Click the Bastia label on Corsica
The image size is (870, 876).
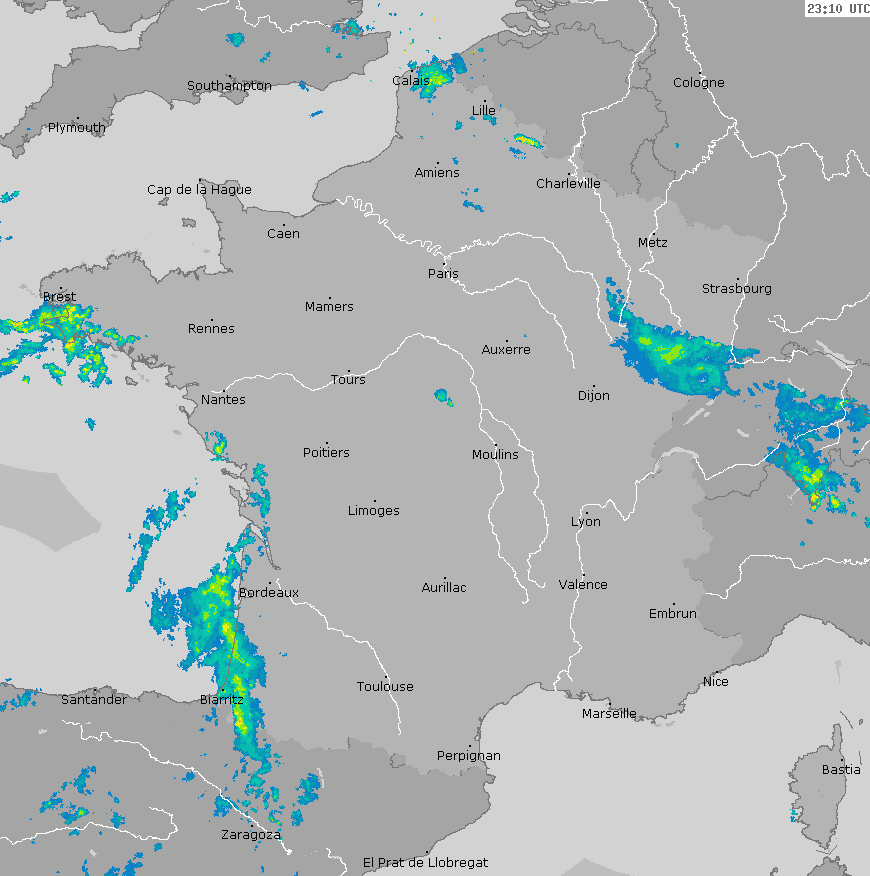point(841,770)
